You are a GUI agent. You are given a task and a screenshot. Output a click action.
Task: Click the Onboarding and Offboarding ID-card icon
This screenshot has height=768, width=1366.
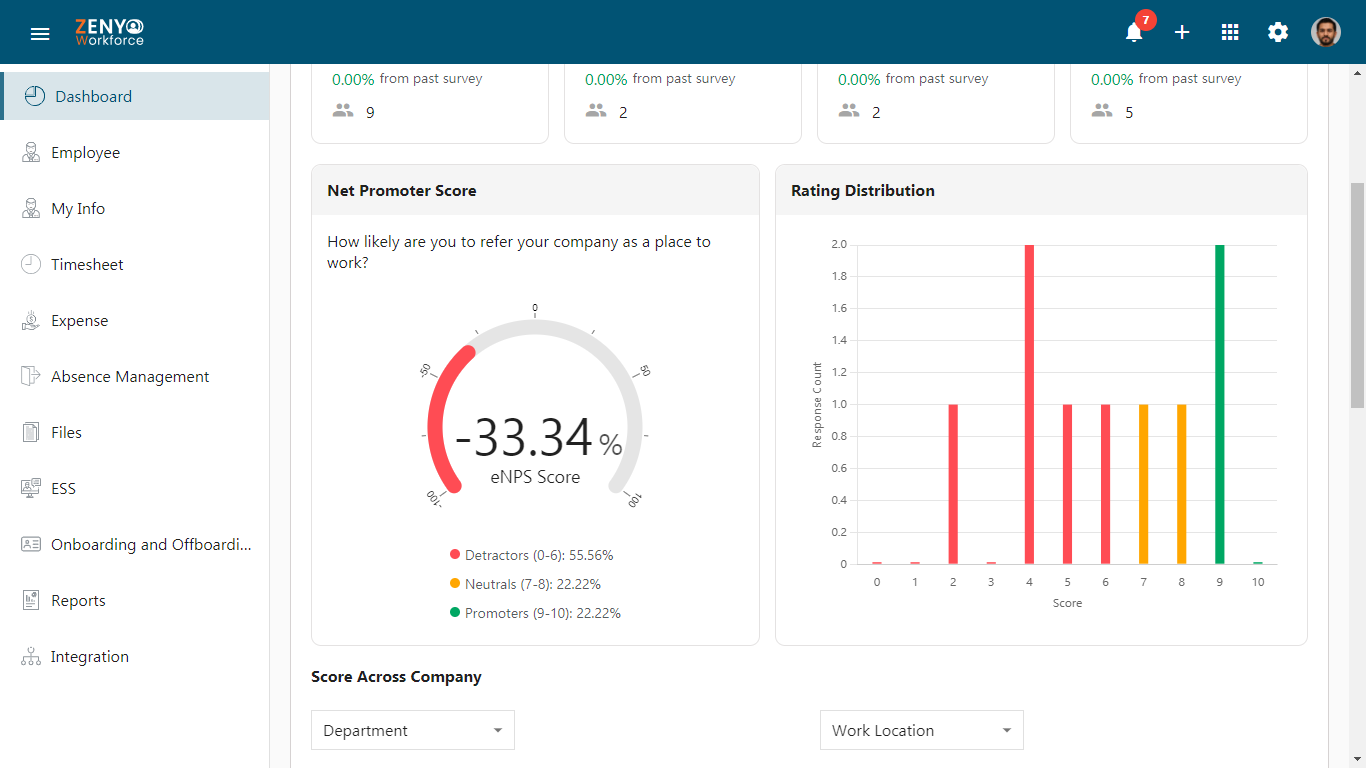pos(31,544)
